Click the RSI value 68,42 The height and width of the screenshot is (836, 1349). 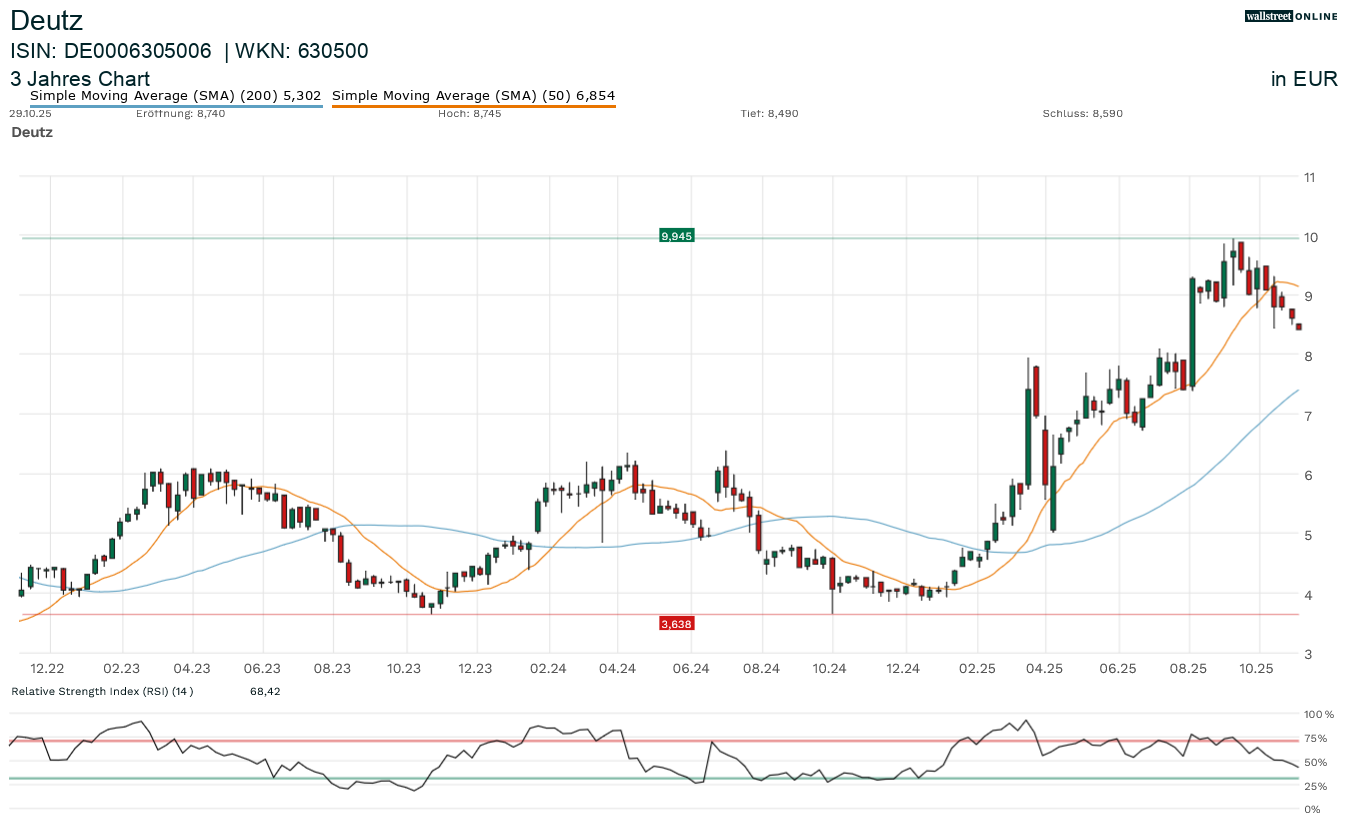265,691
